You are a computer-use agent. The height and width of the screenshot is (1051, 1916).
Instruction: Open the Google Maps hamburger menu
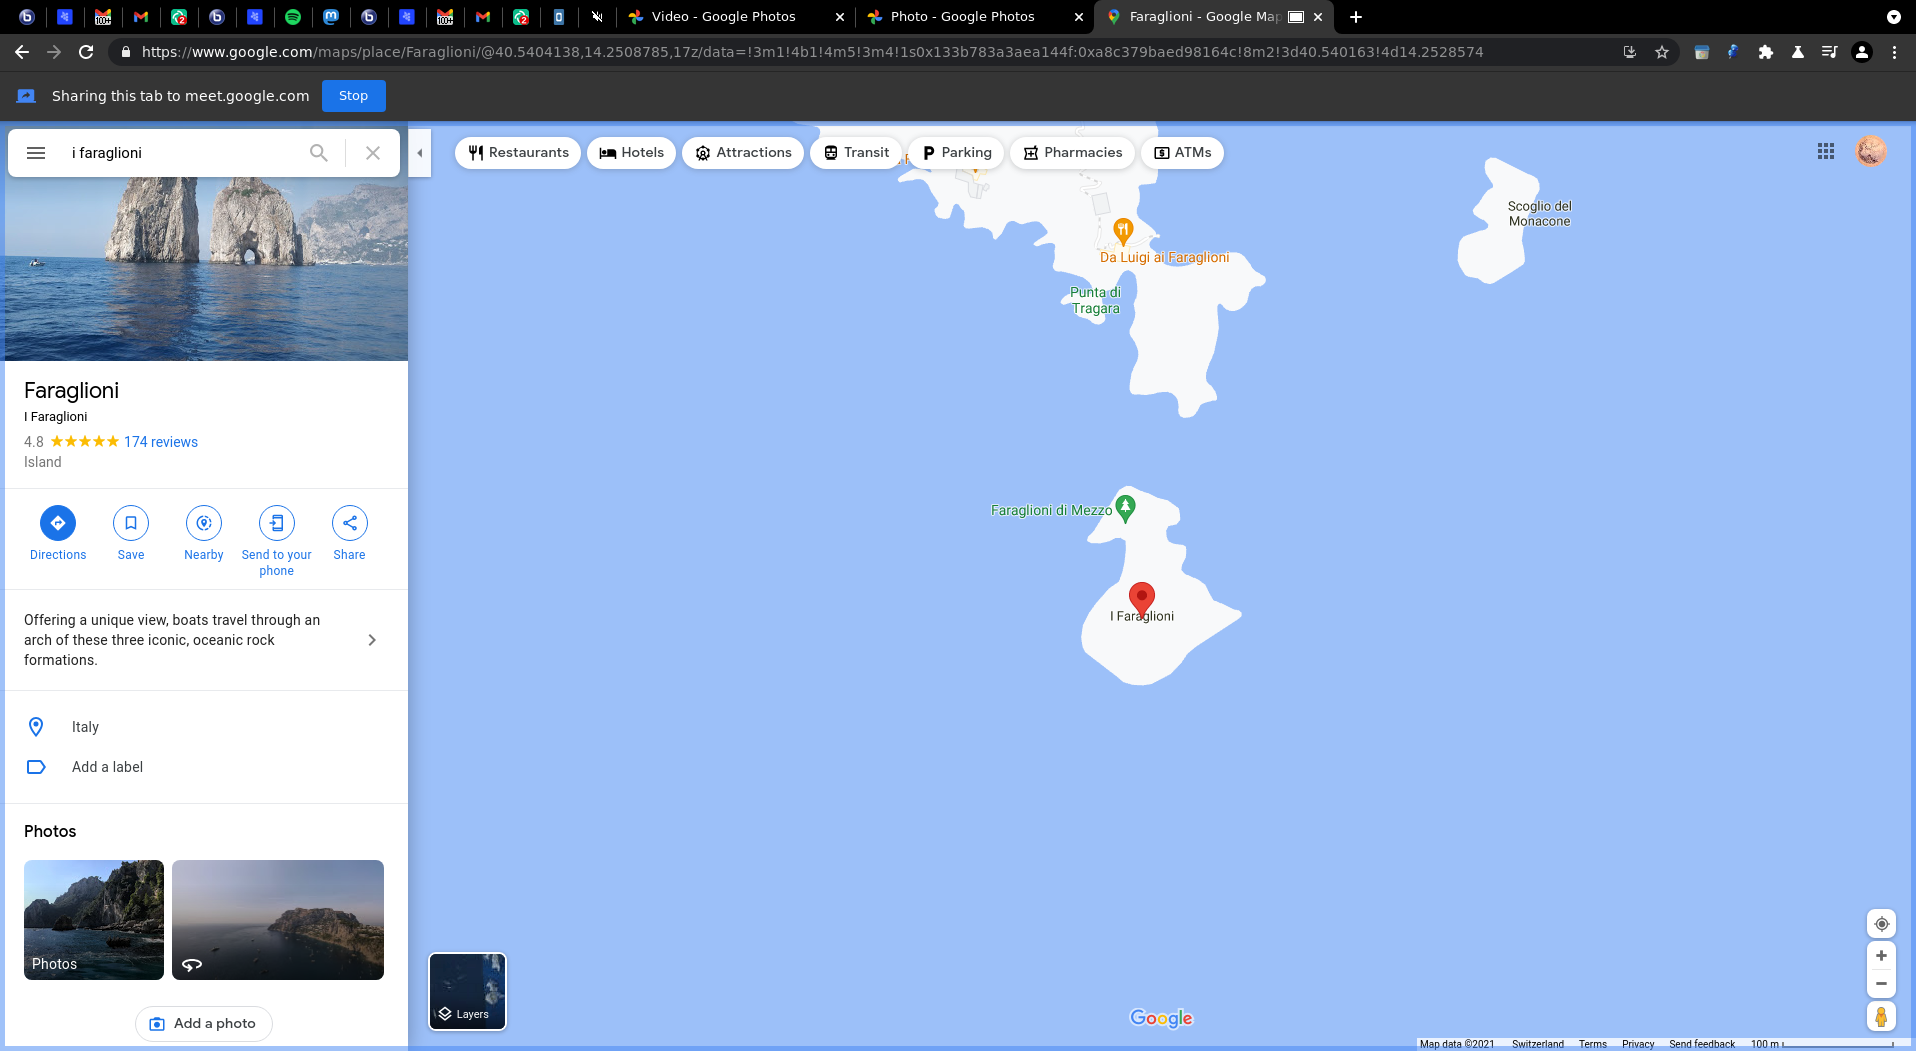click(x=36, y=153)
